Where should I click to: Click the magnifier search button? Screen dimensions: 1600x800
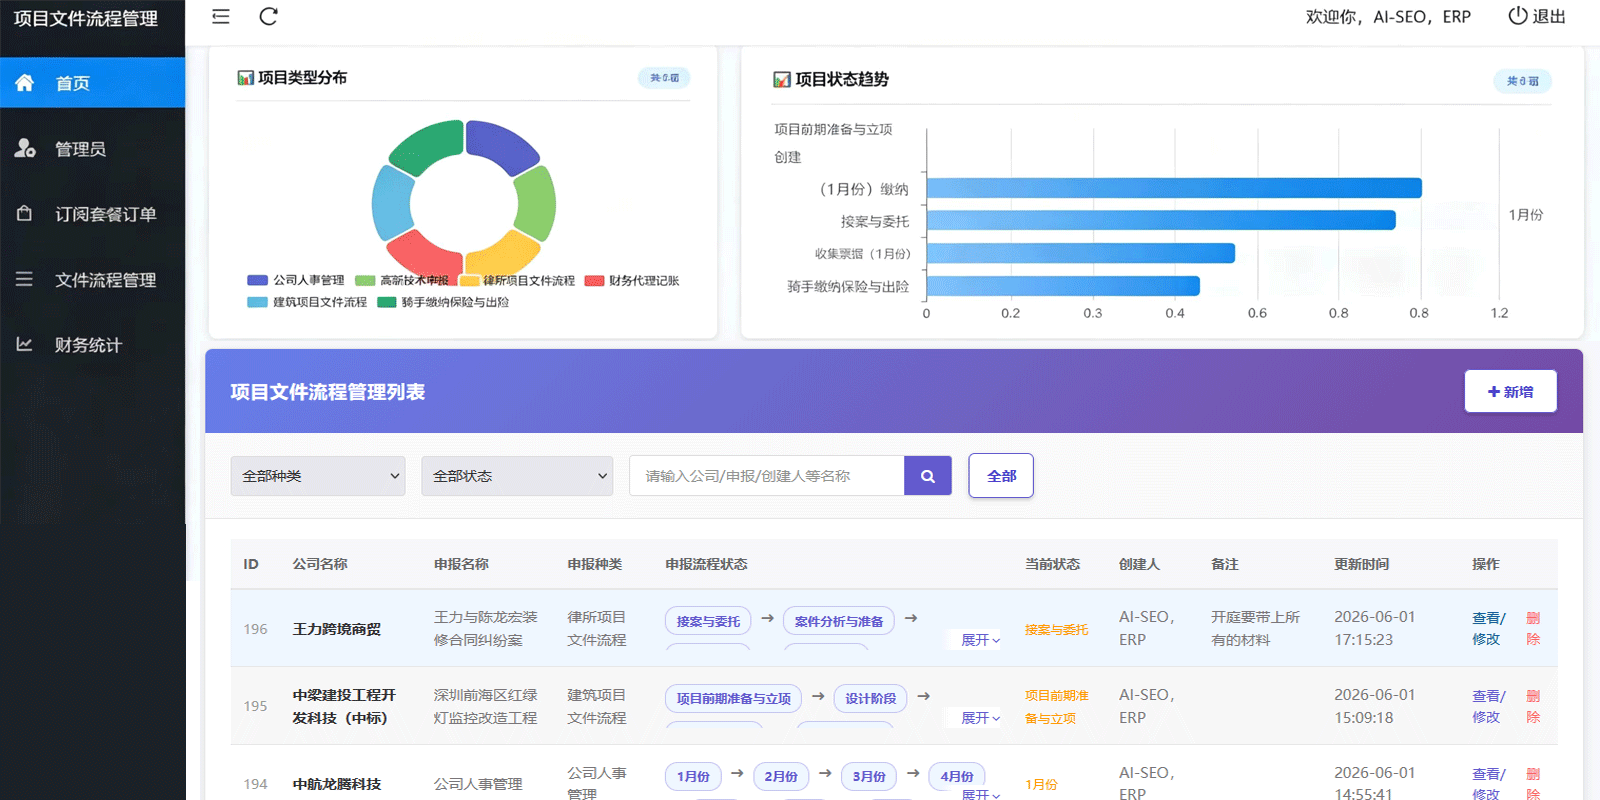coord(928,476)
